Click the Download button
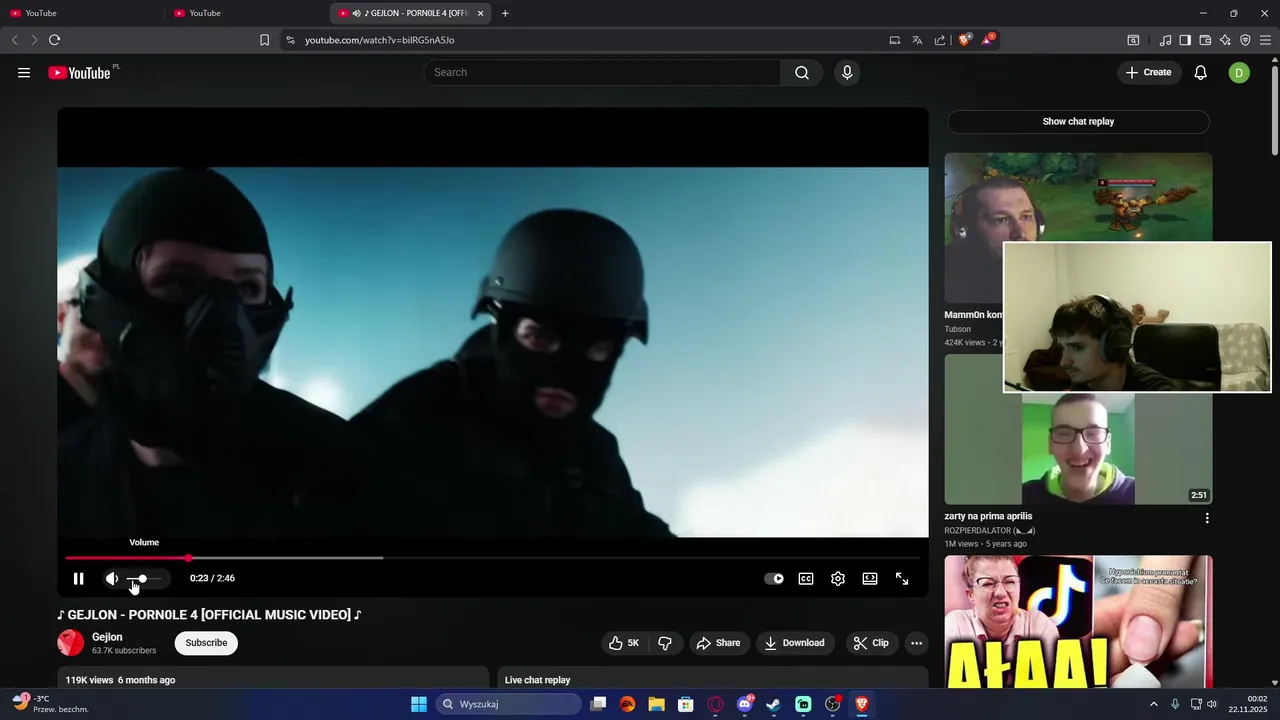 point(795,643)
